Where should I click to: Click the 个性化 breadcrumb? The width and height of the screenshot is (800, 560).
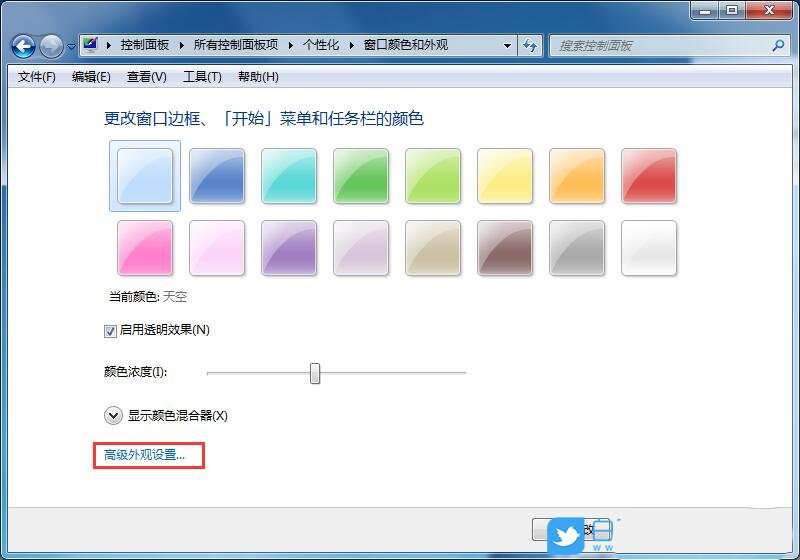click(321, 45)
